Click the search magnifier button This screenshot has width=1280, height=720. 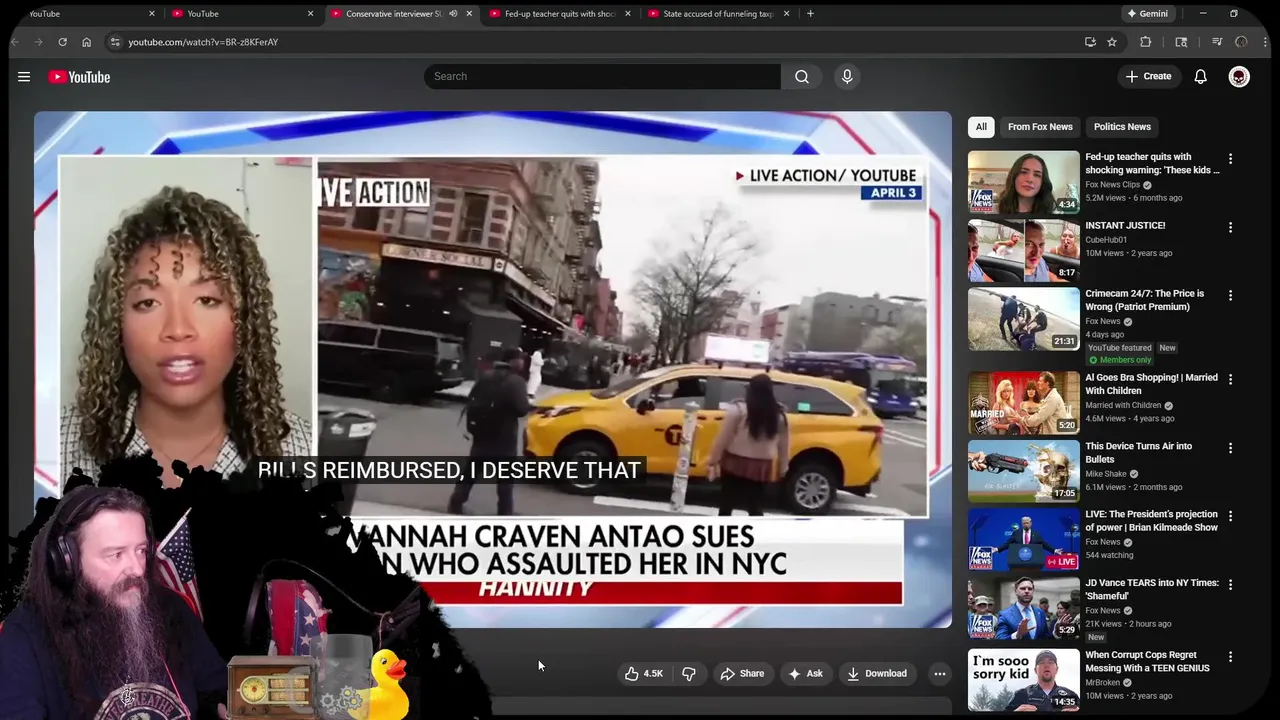coord(802,76)
